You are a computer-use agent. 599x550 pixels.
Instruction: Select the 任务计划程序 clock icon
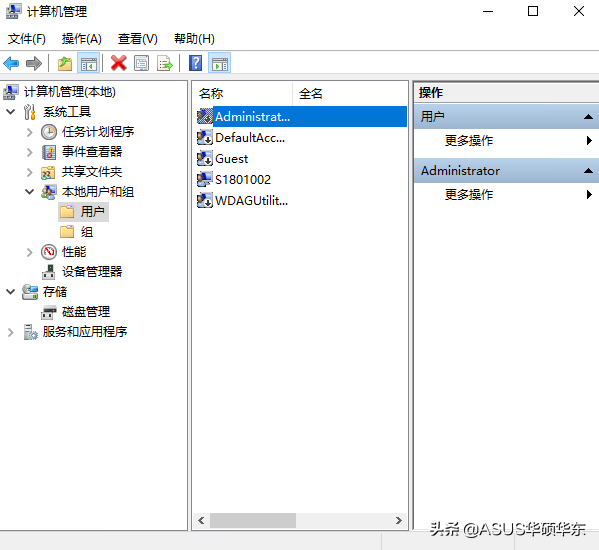(49, 132)
